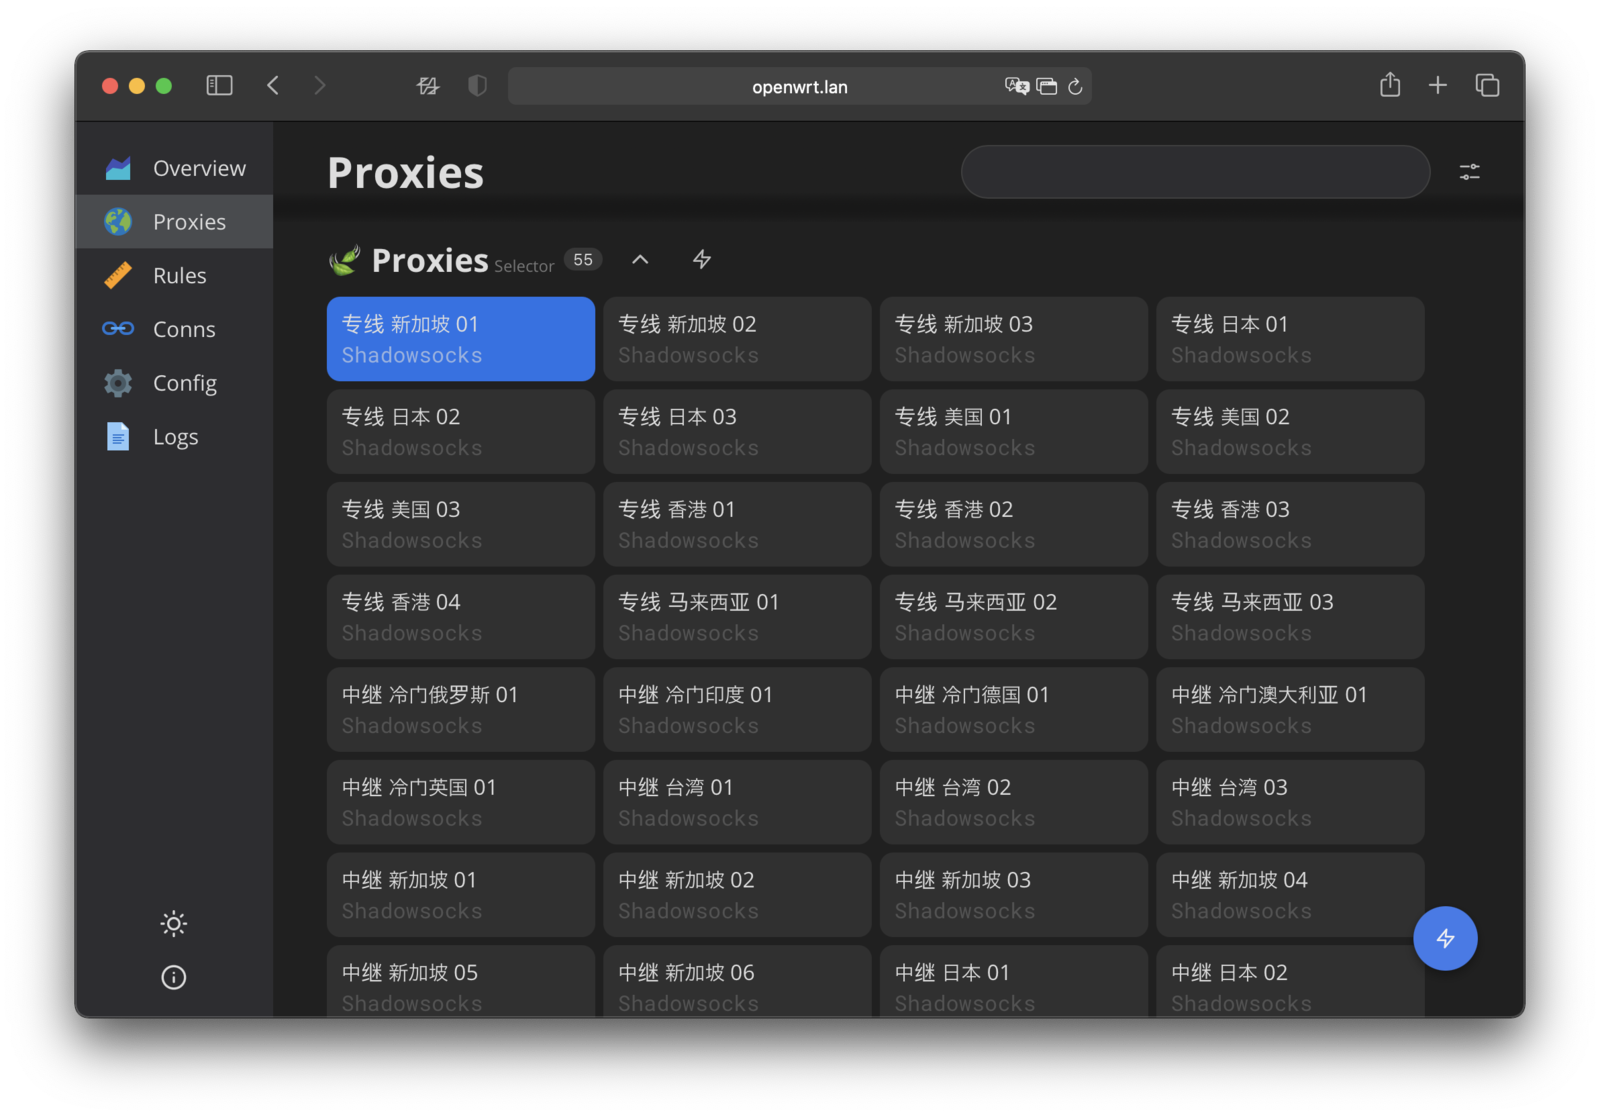
Task: Select the 专线 香港 02 proxy
Action: (1013, 524)
